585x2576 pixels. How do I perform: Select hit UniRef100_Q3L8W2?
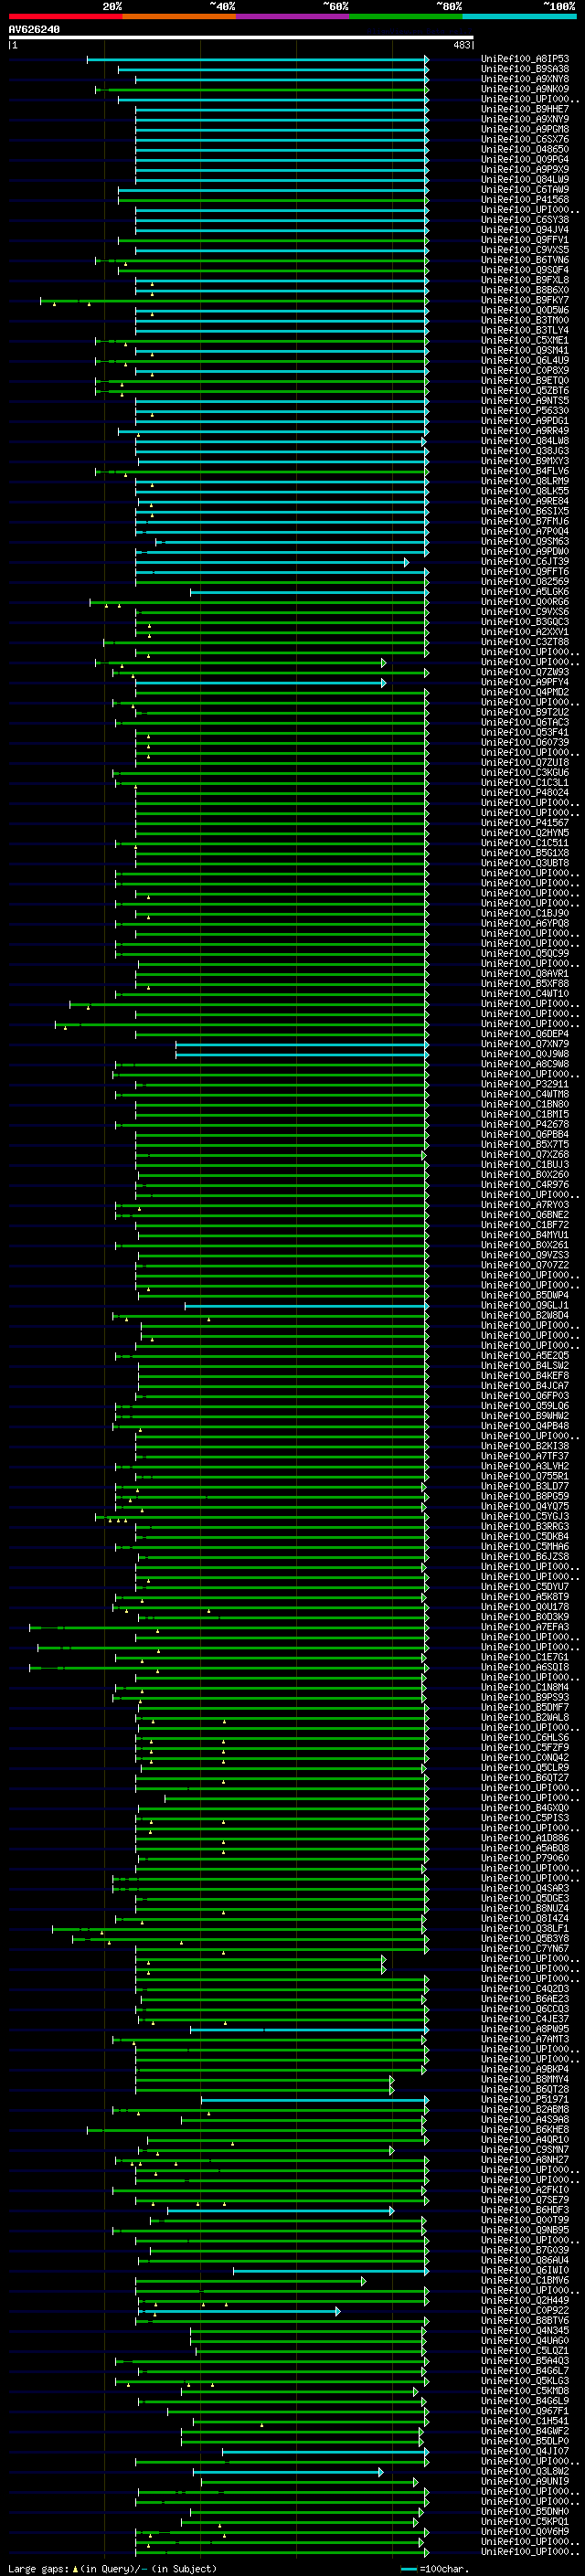click(x=525, y=2471)
